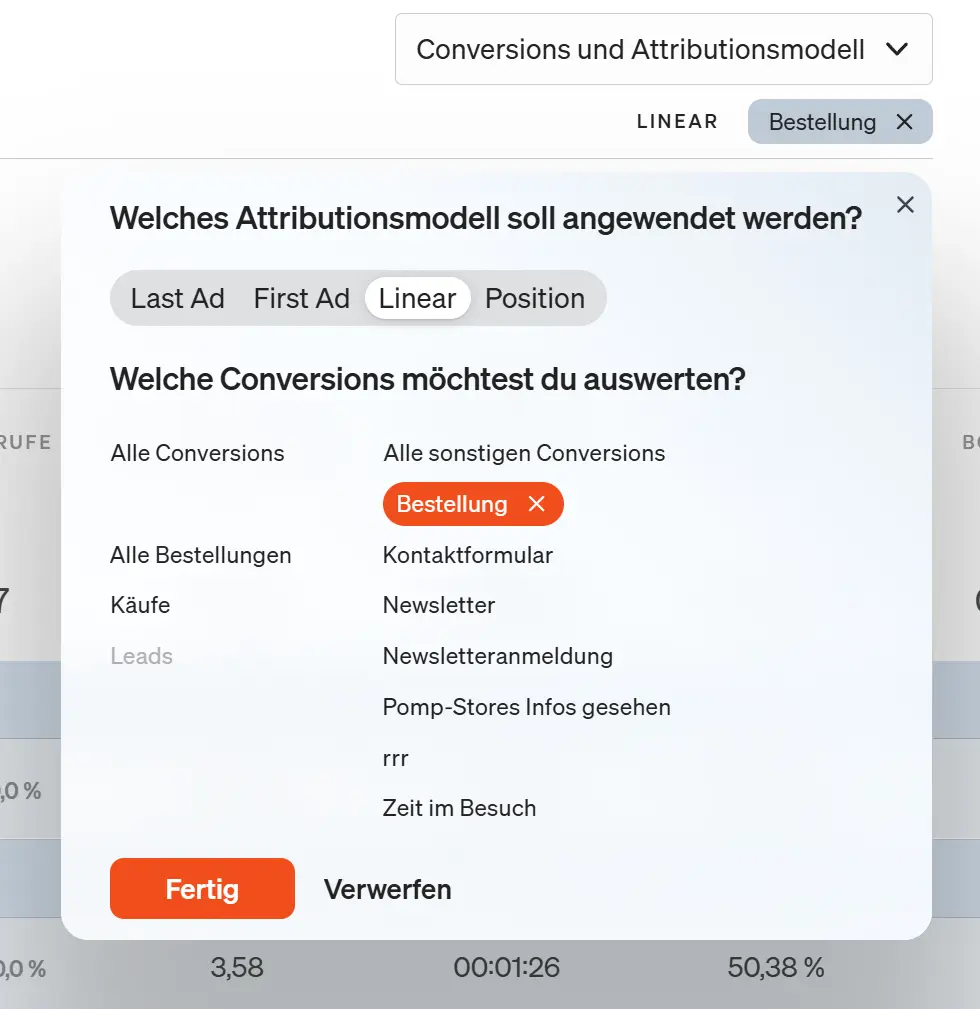Pick Käufe from the conversion list
Image resolution: width=980 pixels, height=1009 pixels.
[x=142, y=605]
